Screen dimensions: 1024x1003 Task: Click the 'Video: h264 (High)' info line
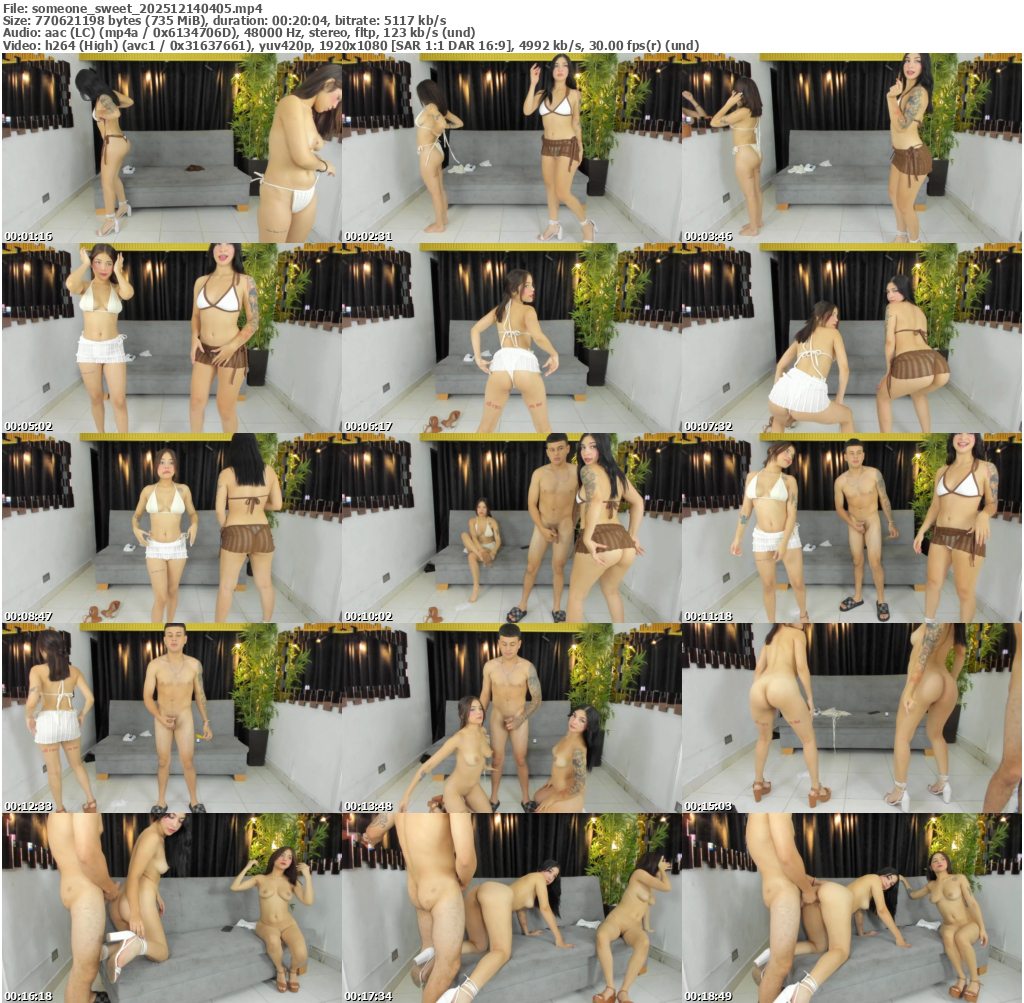(x=351, y=46)
